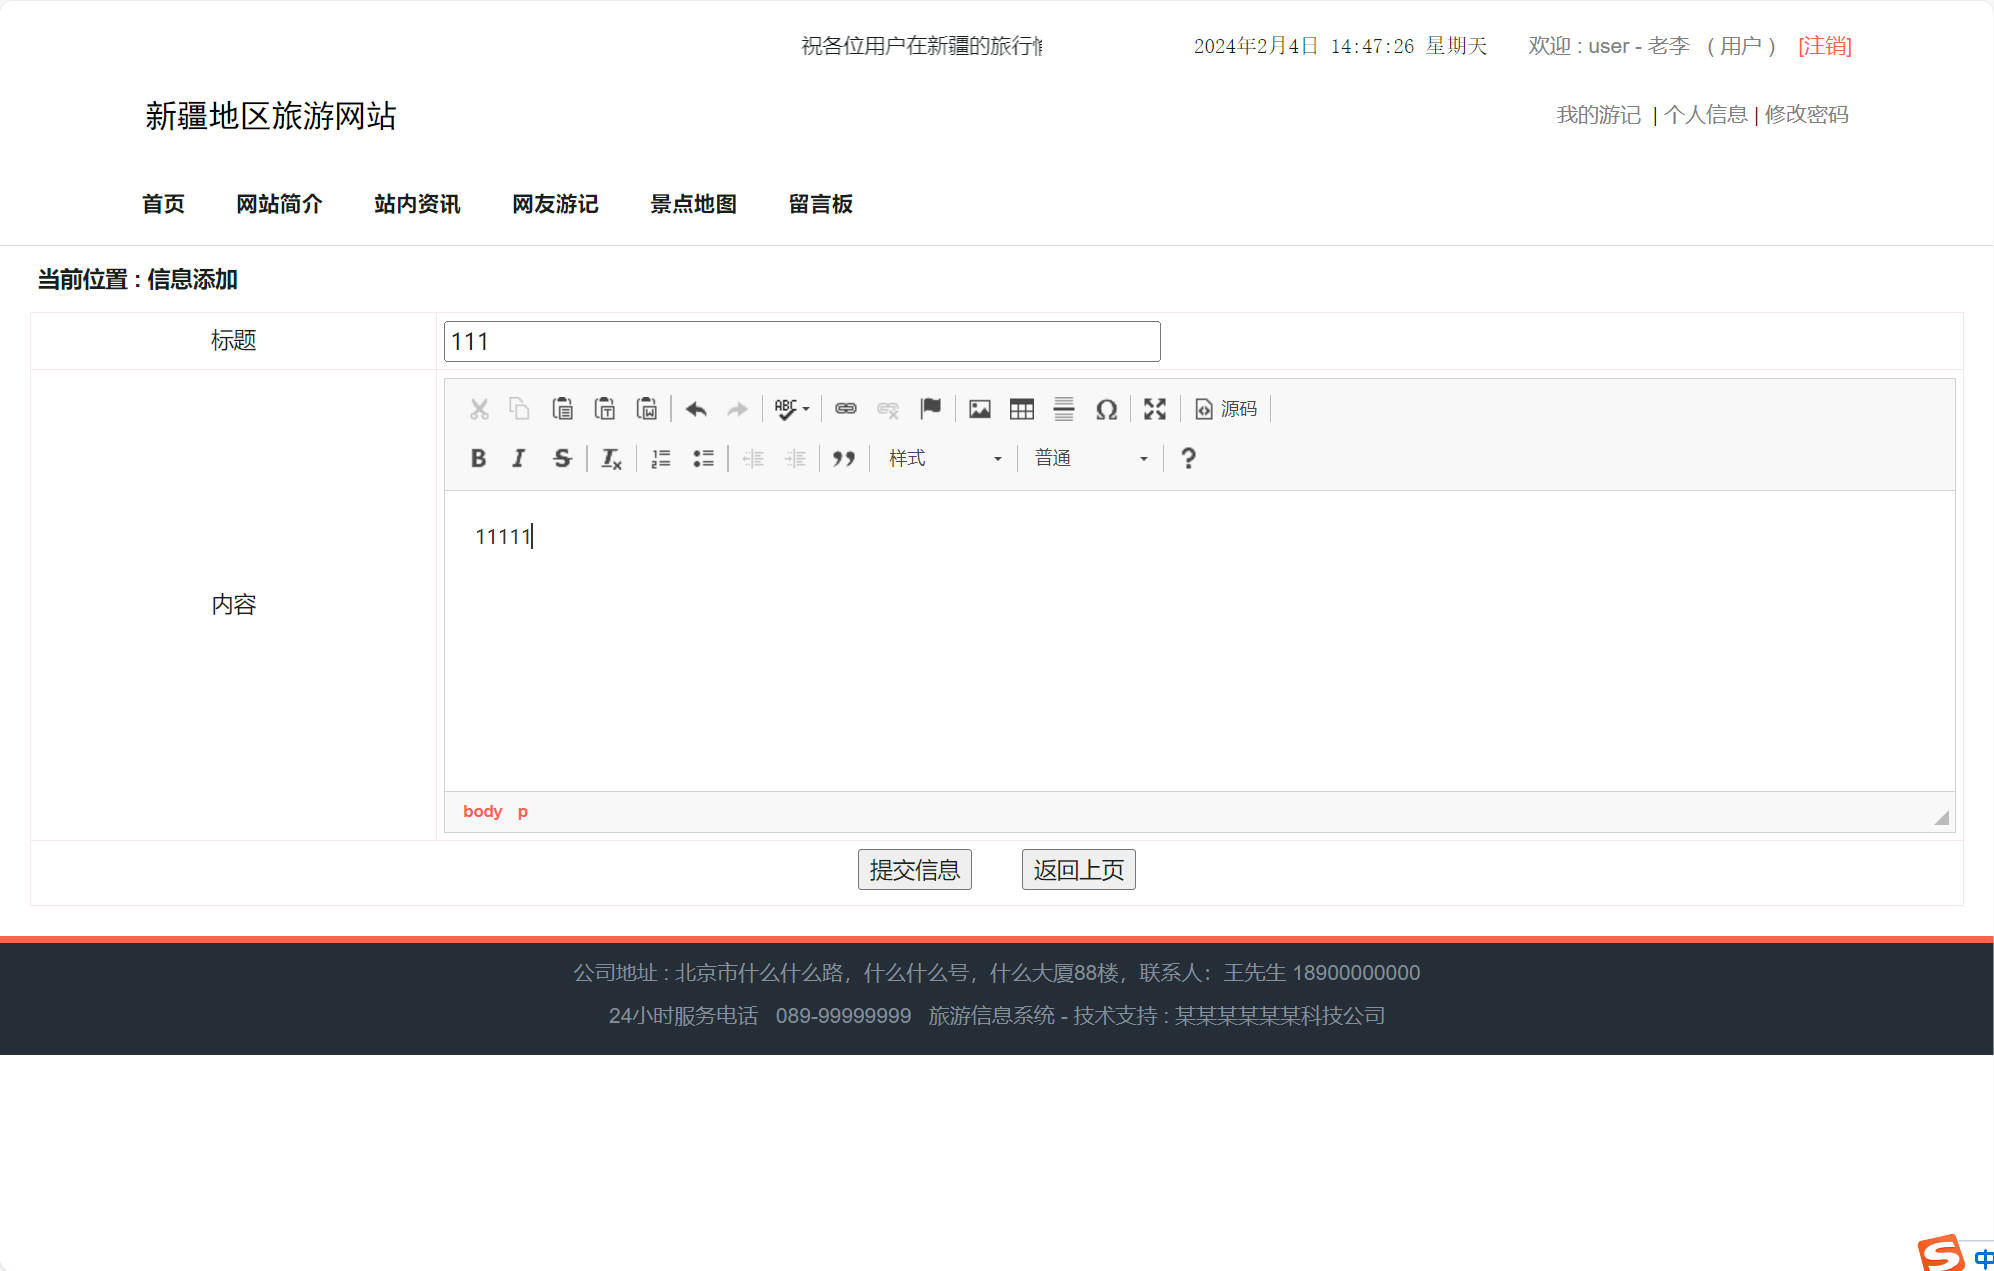Screen dimensions: 1994x1271
Task: Insert an image in the editor
Action: tap(980, 409)
